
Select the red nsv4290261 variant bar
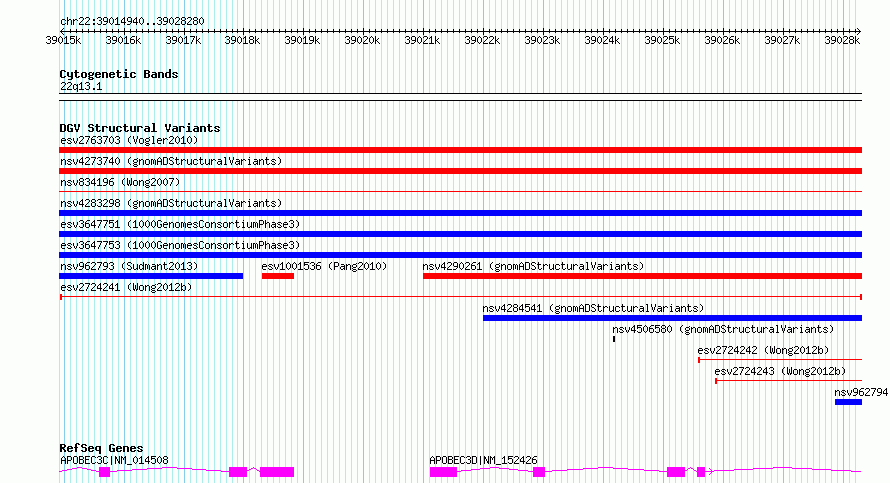(x=643, y=276)
